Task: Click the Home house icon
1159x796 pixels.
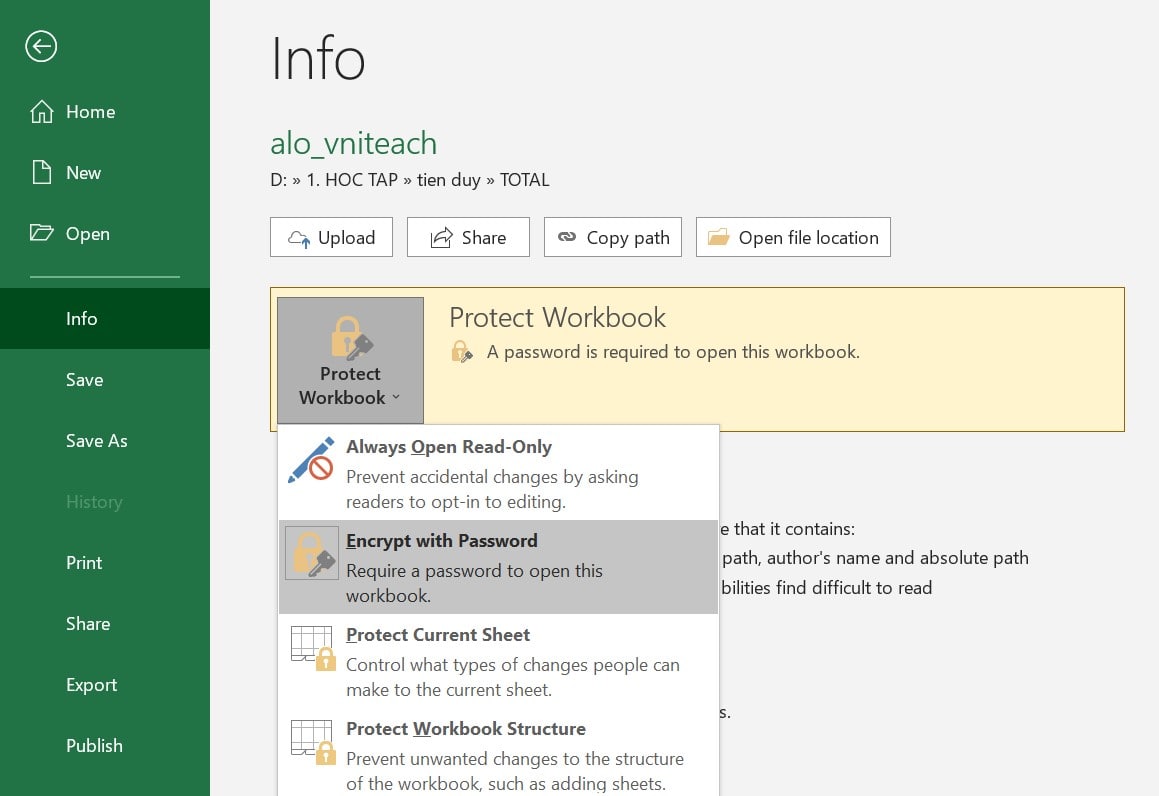Action: pyautogui.click(x=41, y=112)
